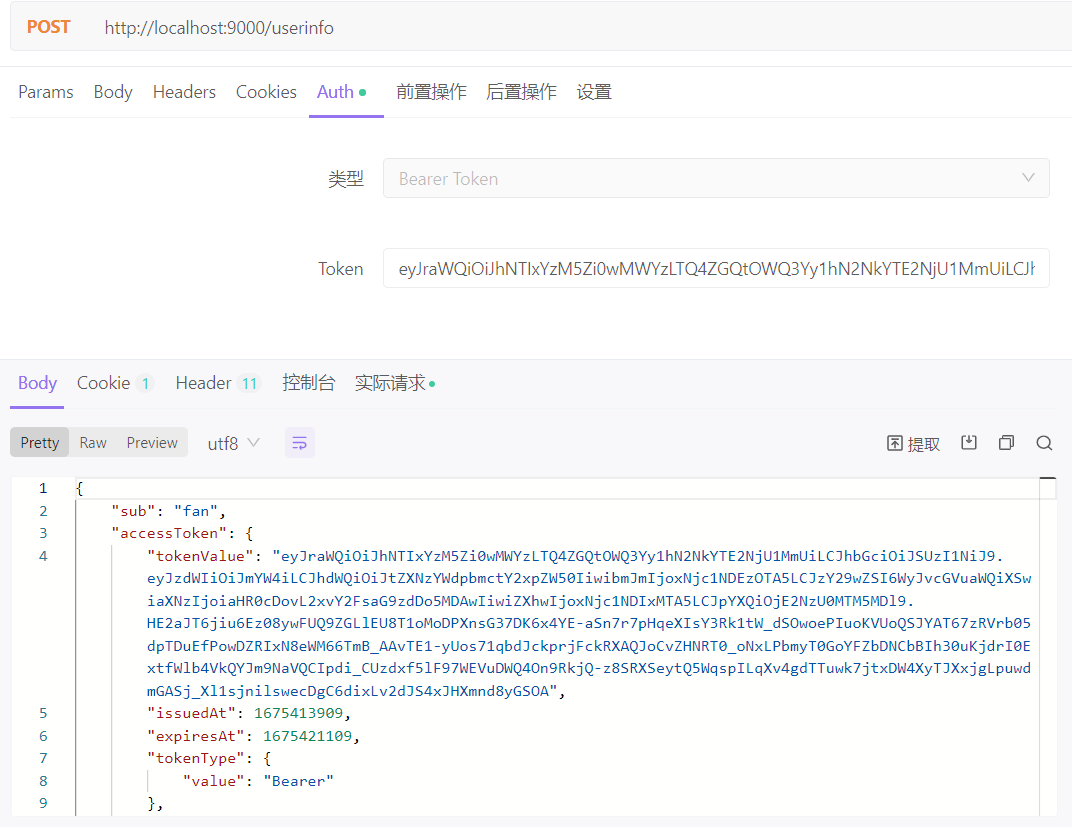This screenshot has width=1072, height=827.
Task: Switch response view to Raw
Action: [93, 443]
